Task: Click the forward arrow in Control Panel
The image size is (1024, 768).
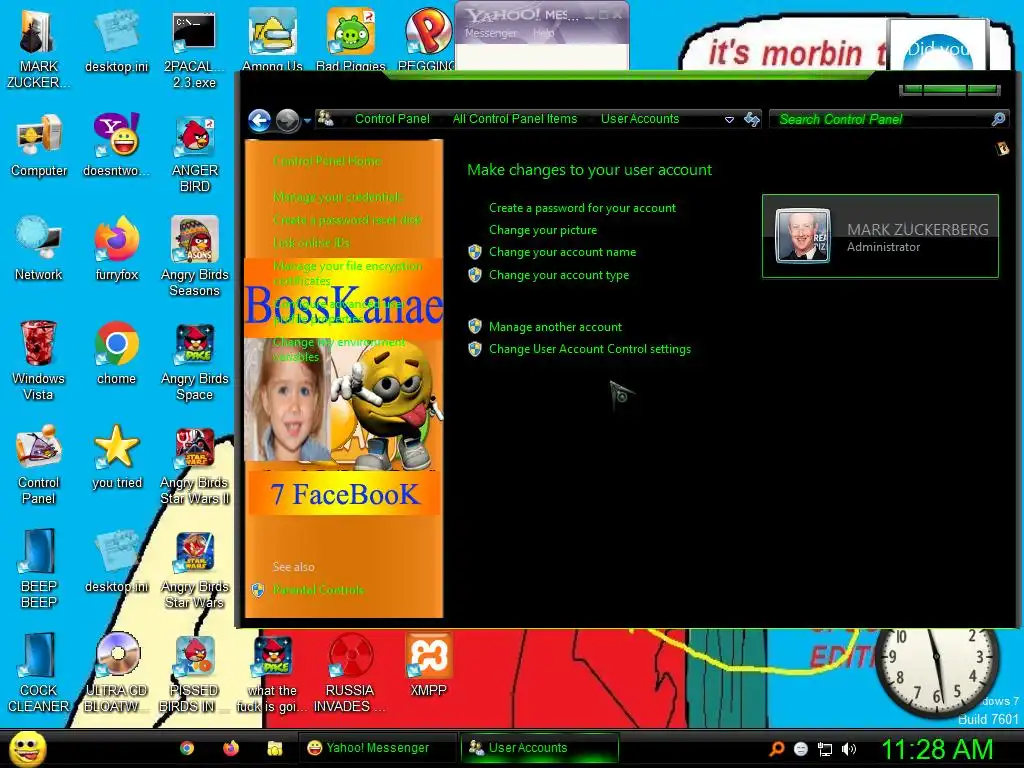Action: click(x=287, y=120)
